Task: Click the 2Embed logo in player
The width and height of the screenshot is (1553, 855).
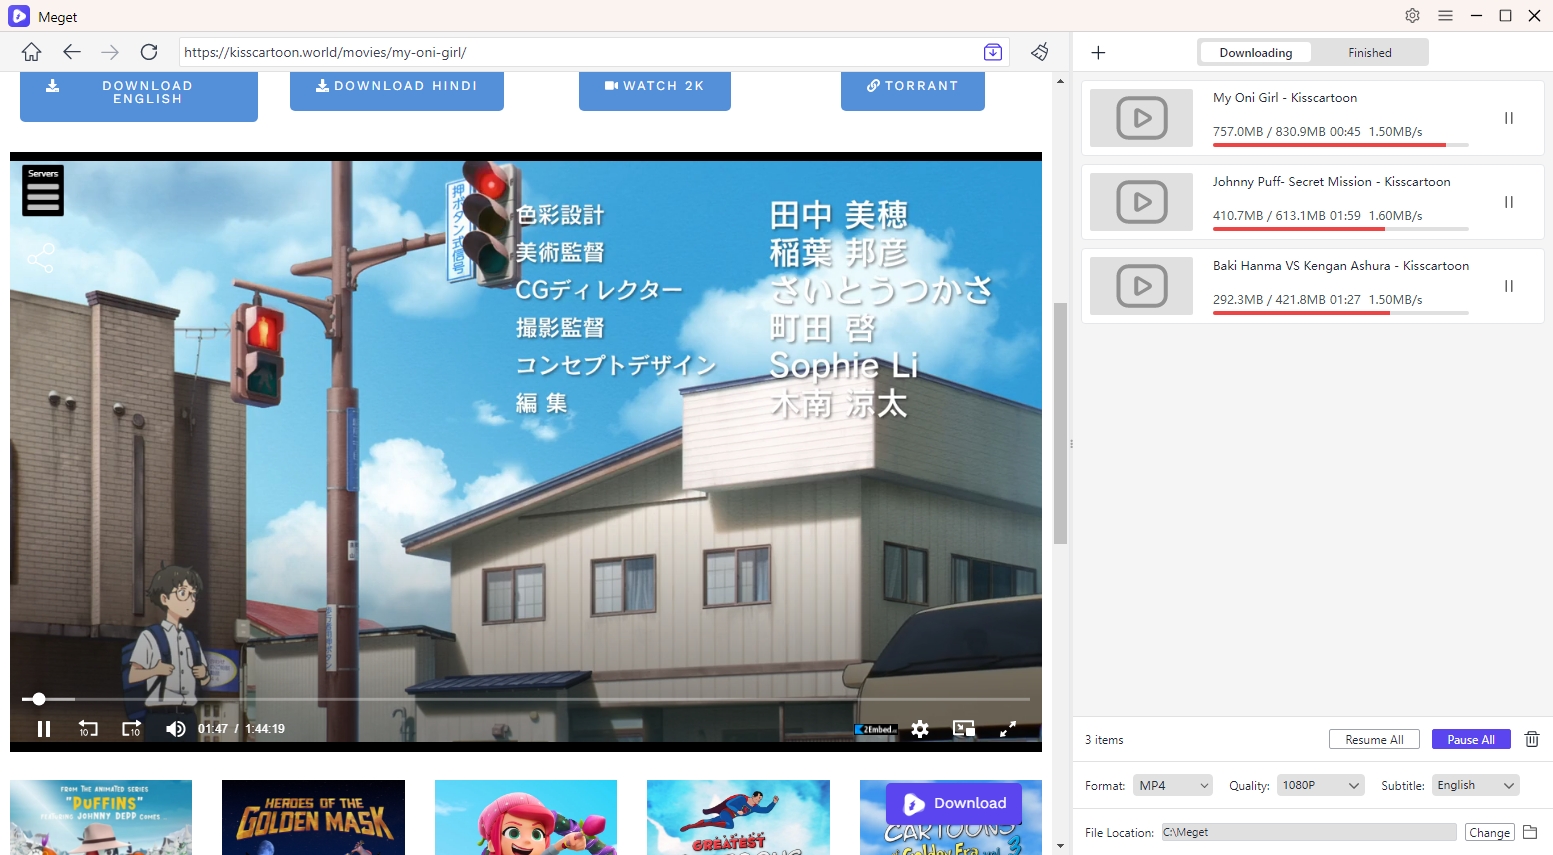Action: tap(876, 729)
